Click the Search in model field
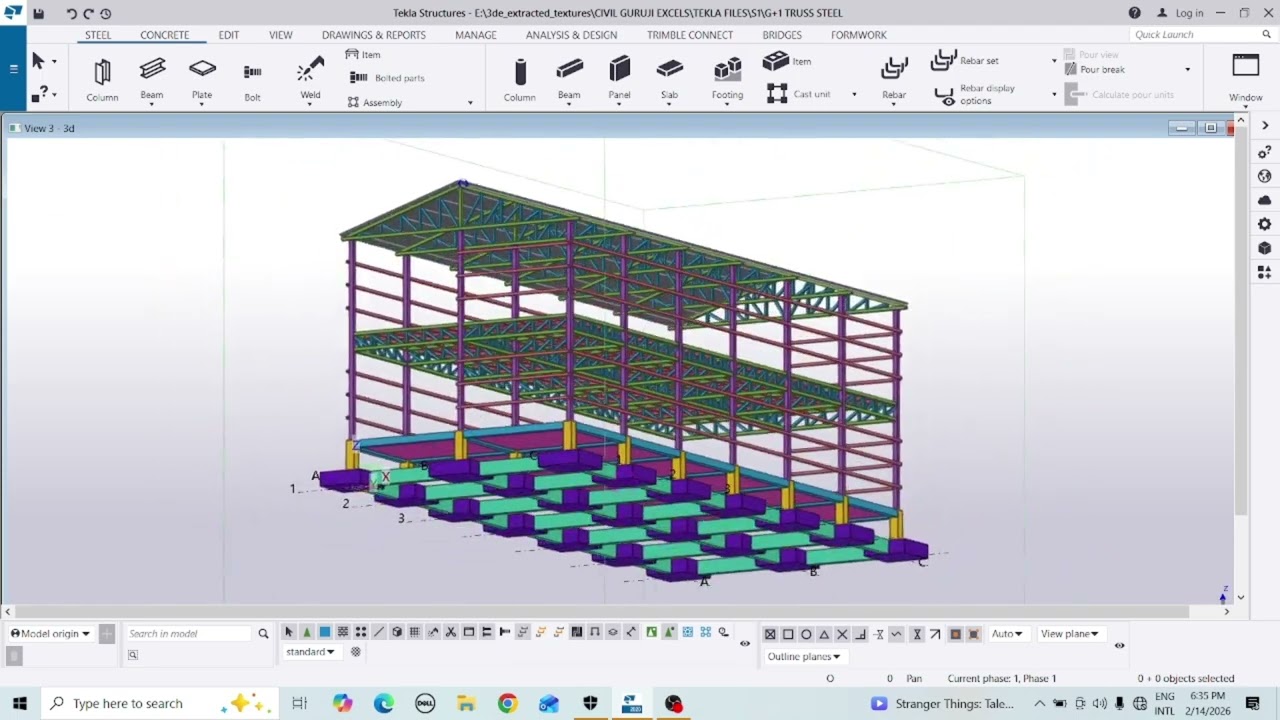 tap(188, 633)
